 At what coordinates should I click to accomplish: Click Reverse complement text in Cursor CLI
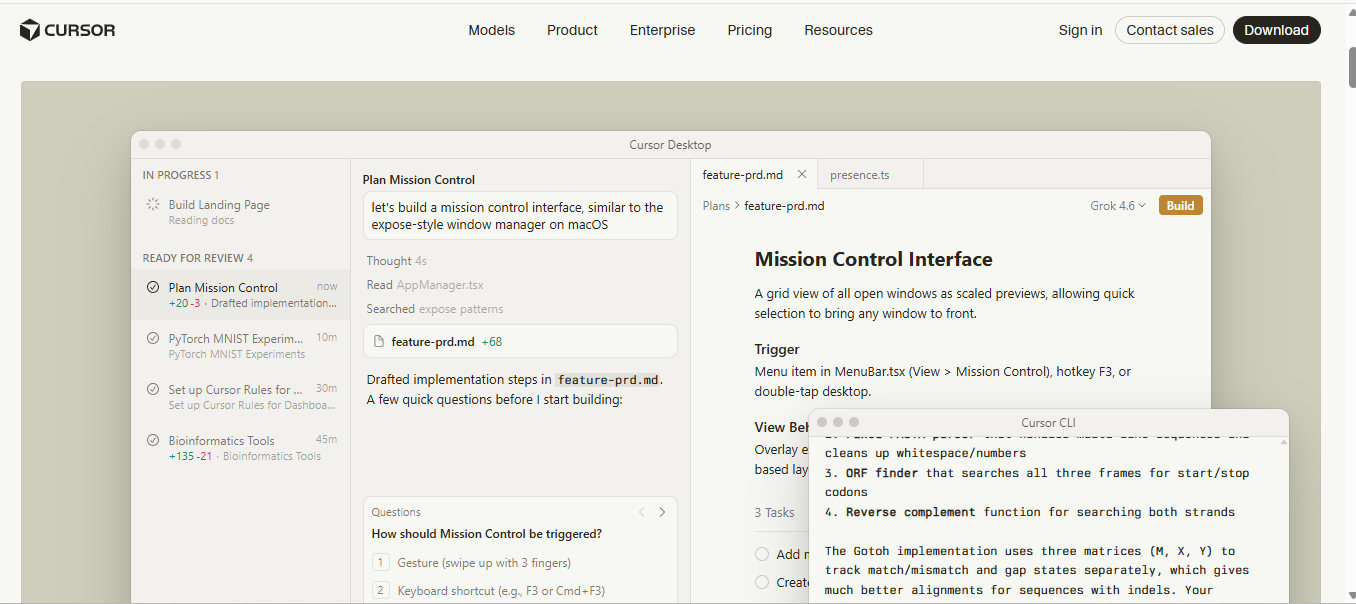[x=910, y=512]
